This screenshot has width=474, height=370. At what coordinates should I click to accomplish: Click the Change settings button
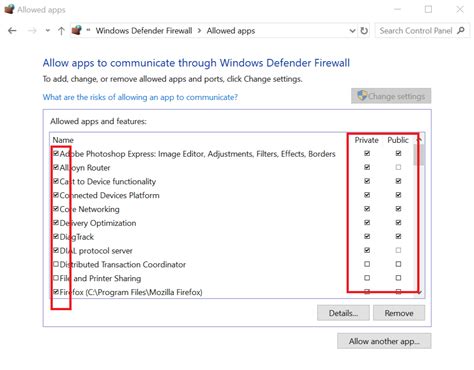[x=391, y=96]
